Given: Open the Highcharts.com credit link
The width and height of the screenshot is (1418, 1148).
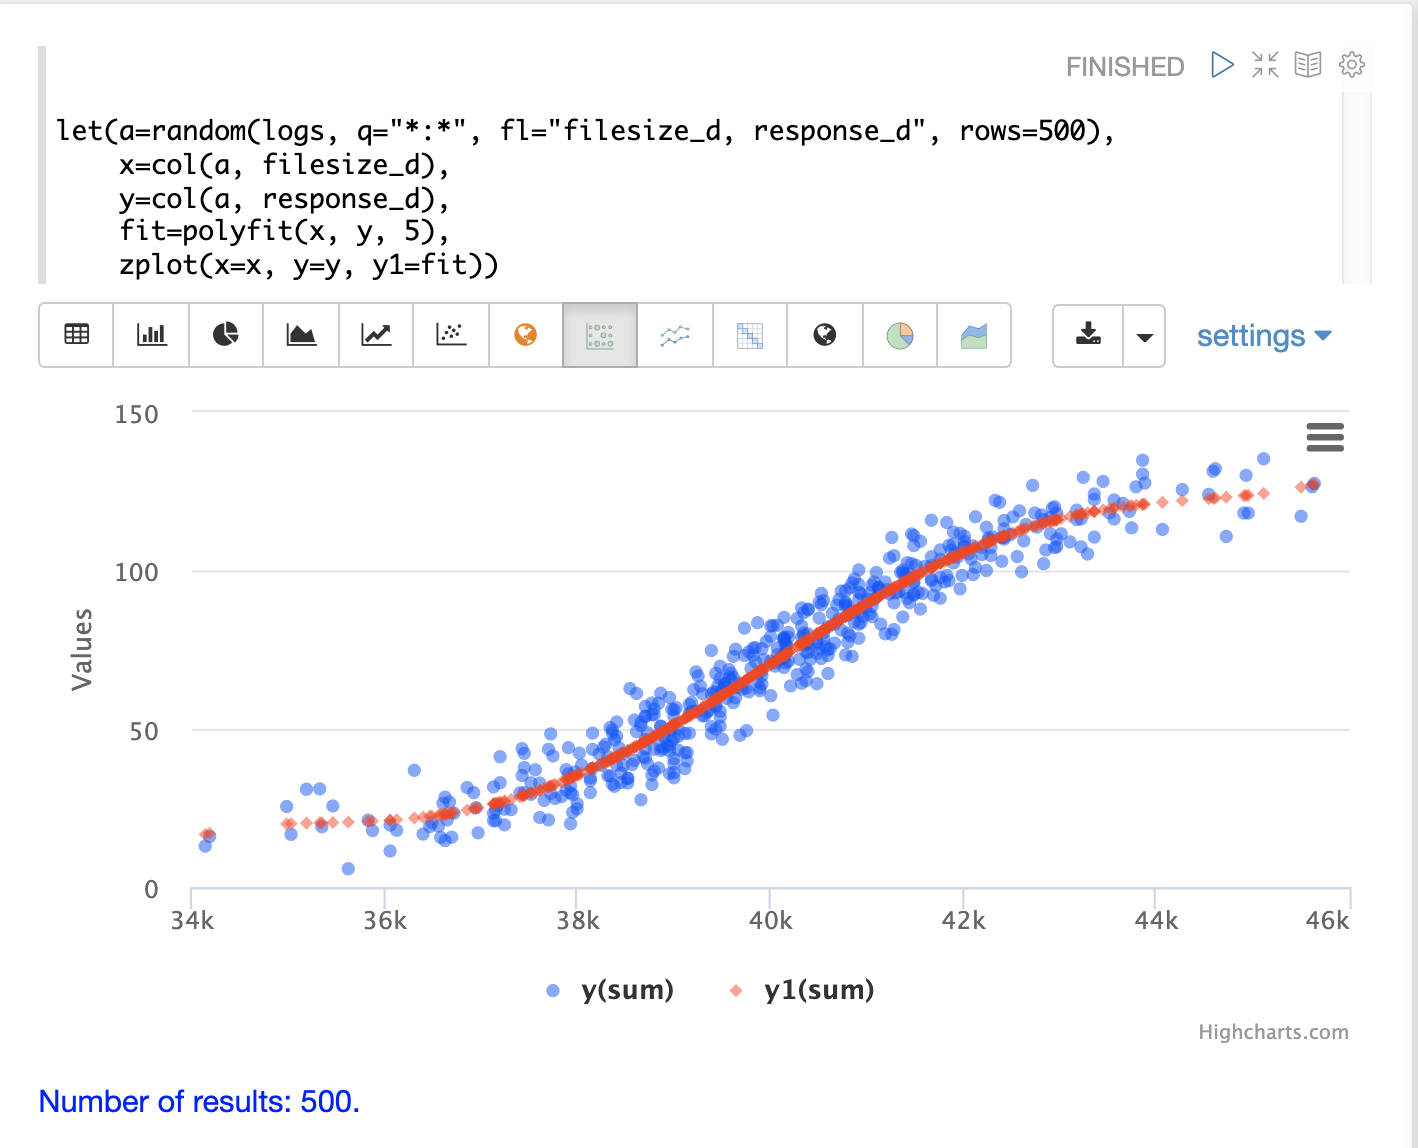Looking at the screenshot, I should 1273,1032.
